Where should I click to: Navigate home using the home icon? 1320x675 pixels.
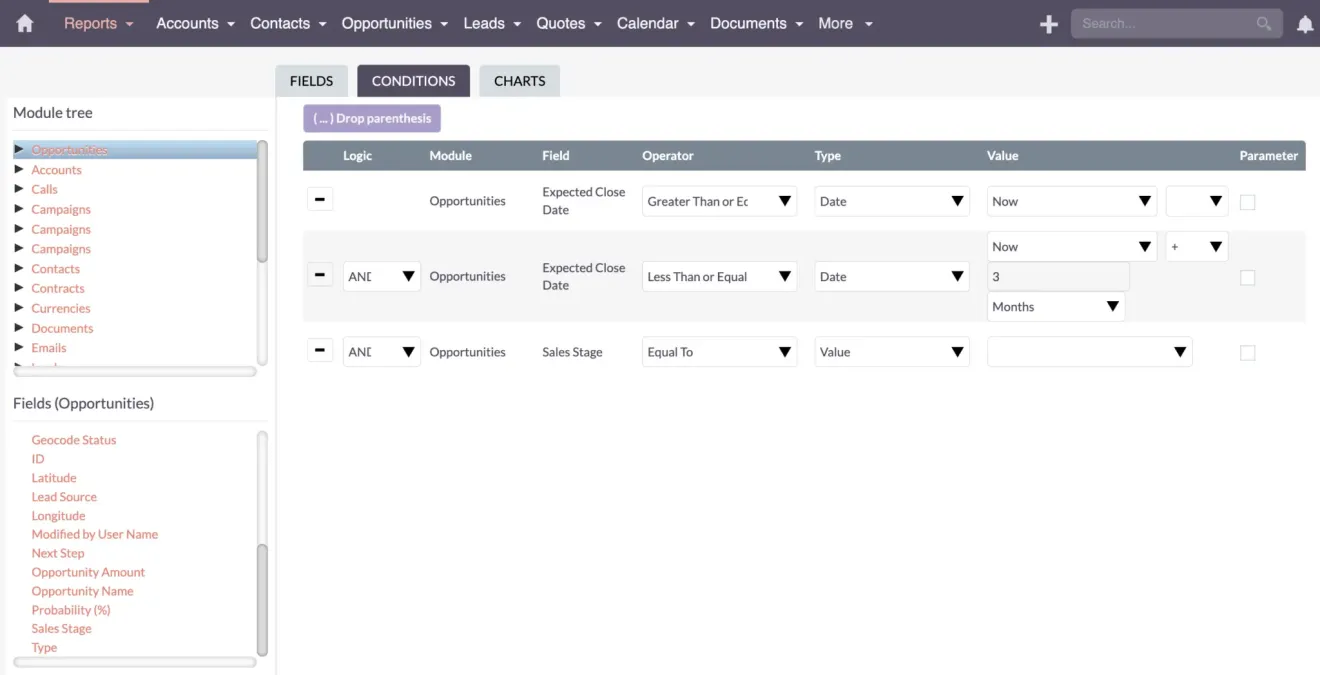coord(24,23)
